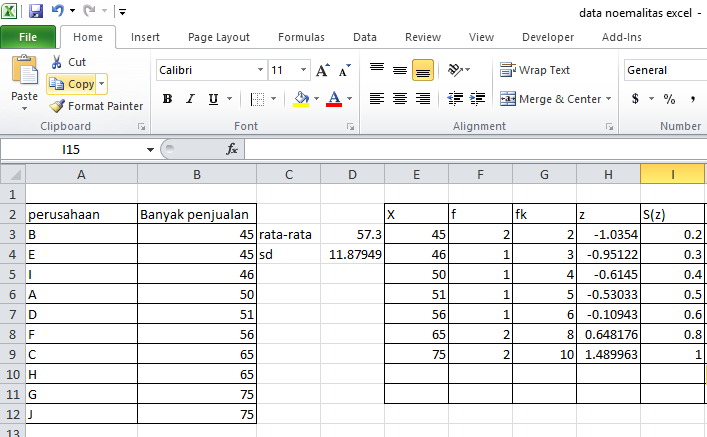Apply Percent Style icon

click(x=669, y=99)
